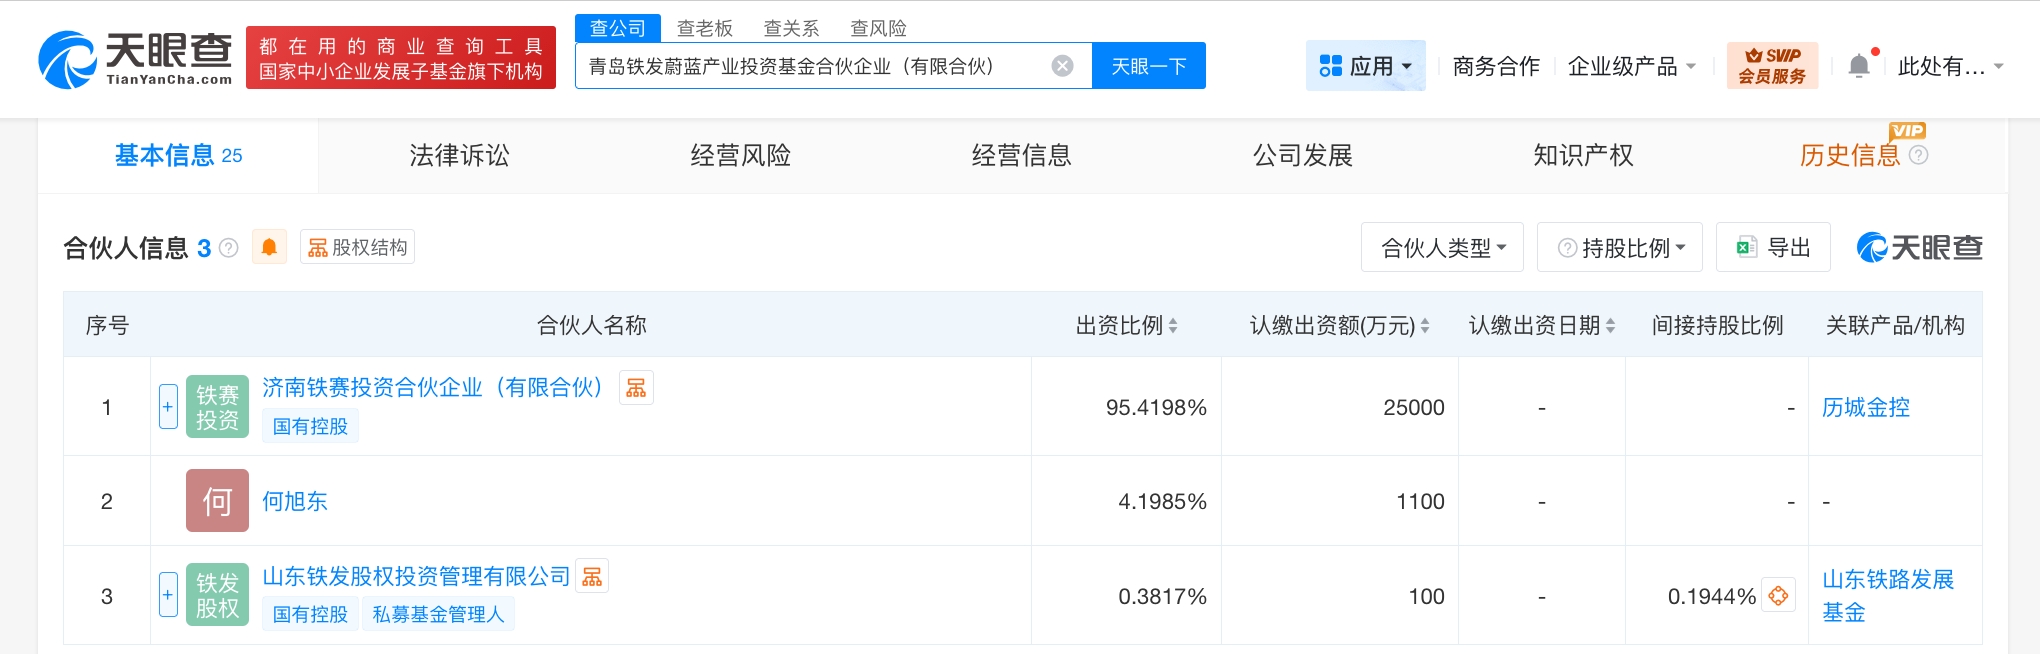Open the 应用 dropdown menu
This screenshot has height=654, width=2040.
click(x=1365, y=66)
